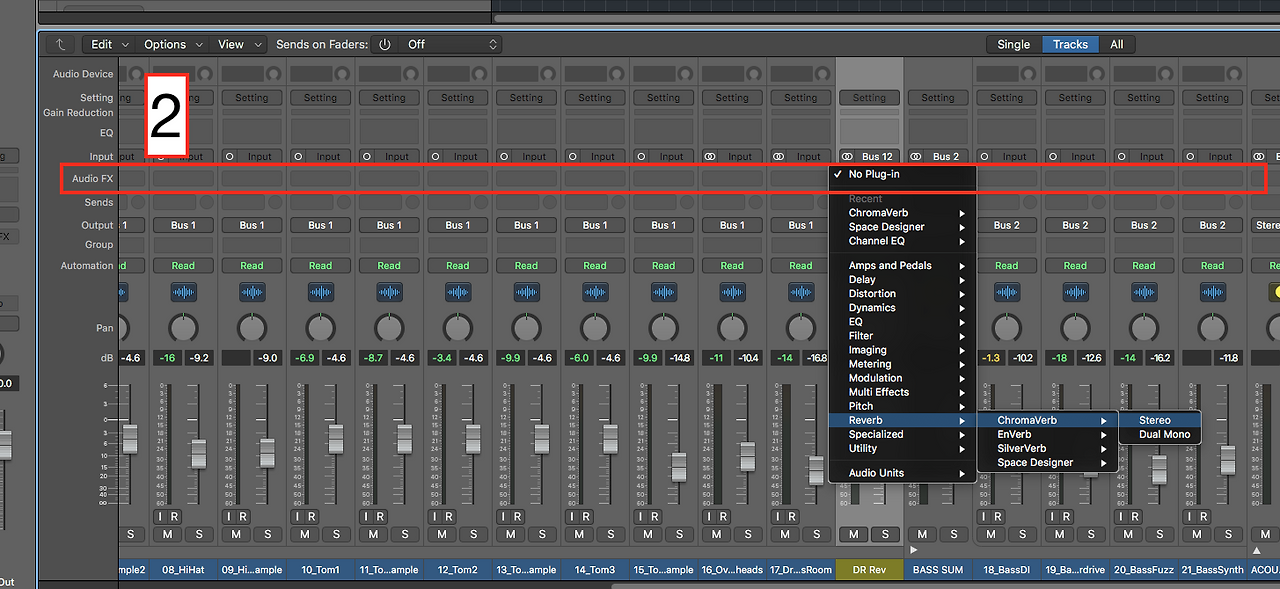Expand the disclosure triangle under BASS SUM
The height and width of the screenshot is (589, 1280).
coord(912,549)
